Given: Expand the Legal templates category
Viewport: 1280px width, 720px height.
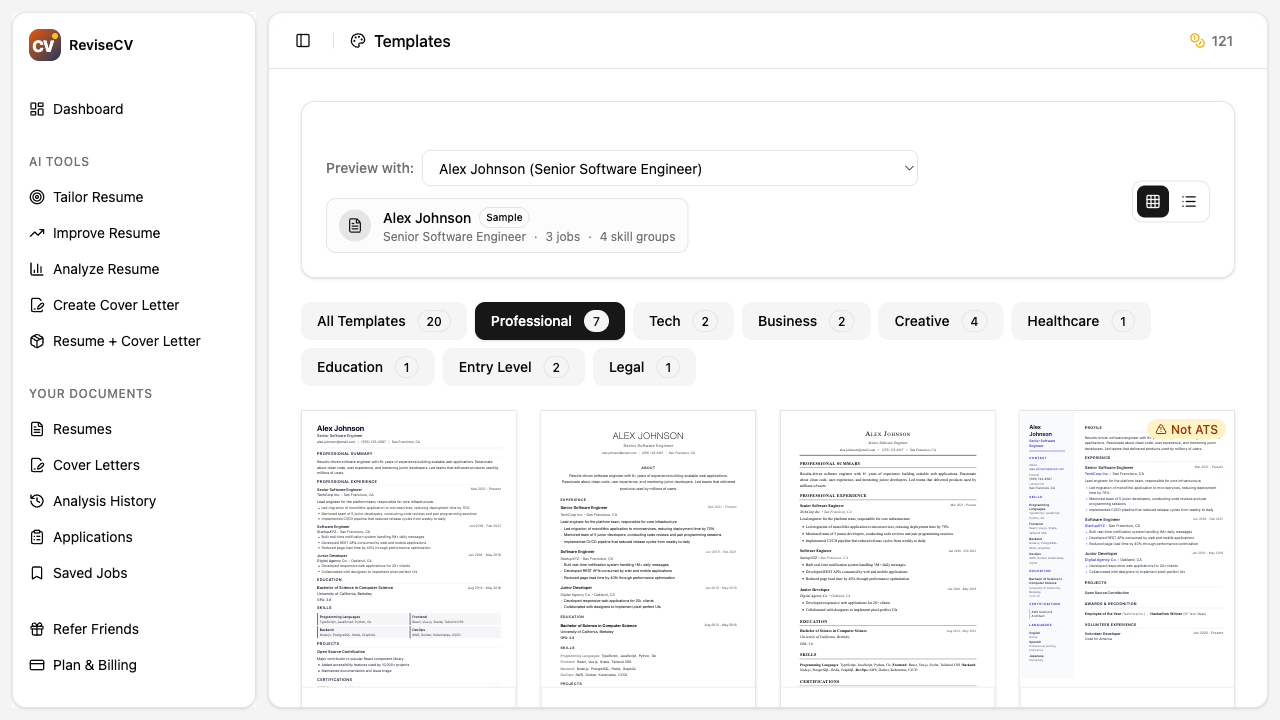Looking at the screenshot, I should (x=644, y=367).
